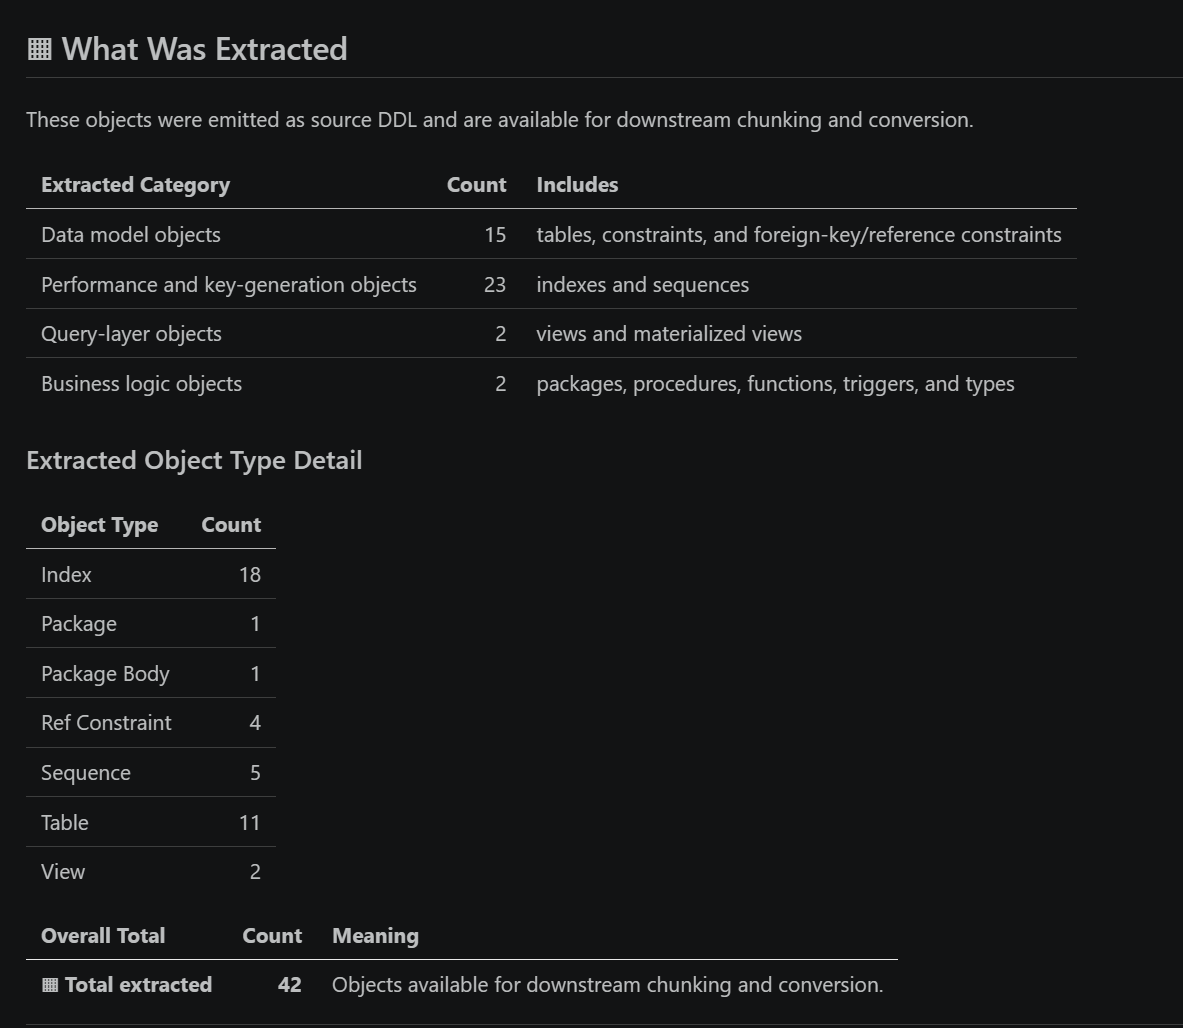The image size is (1183, 1028).
Task: Click the 'Index' object type row
Action: tap(151, 574)
